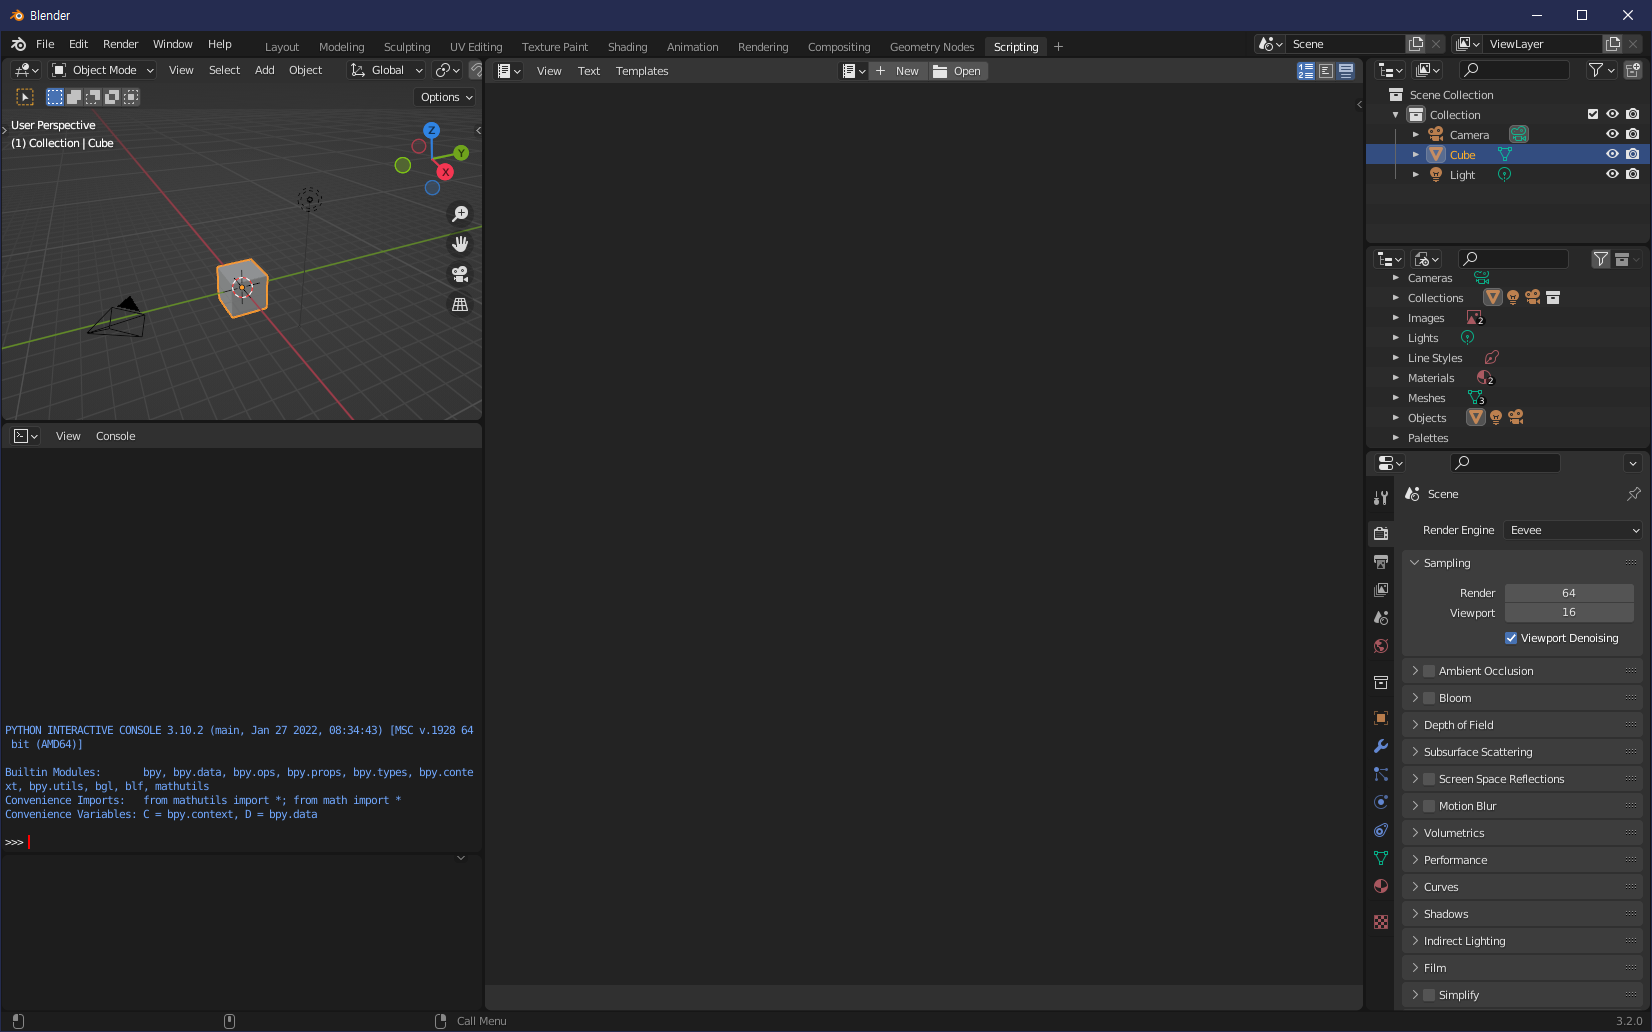Open the viewport Options dropdown
The height and width of the screenshot is (1032, 1652).
pyautogui.click(x=446, y=97)
